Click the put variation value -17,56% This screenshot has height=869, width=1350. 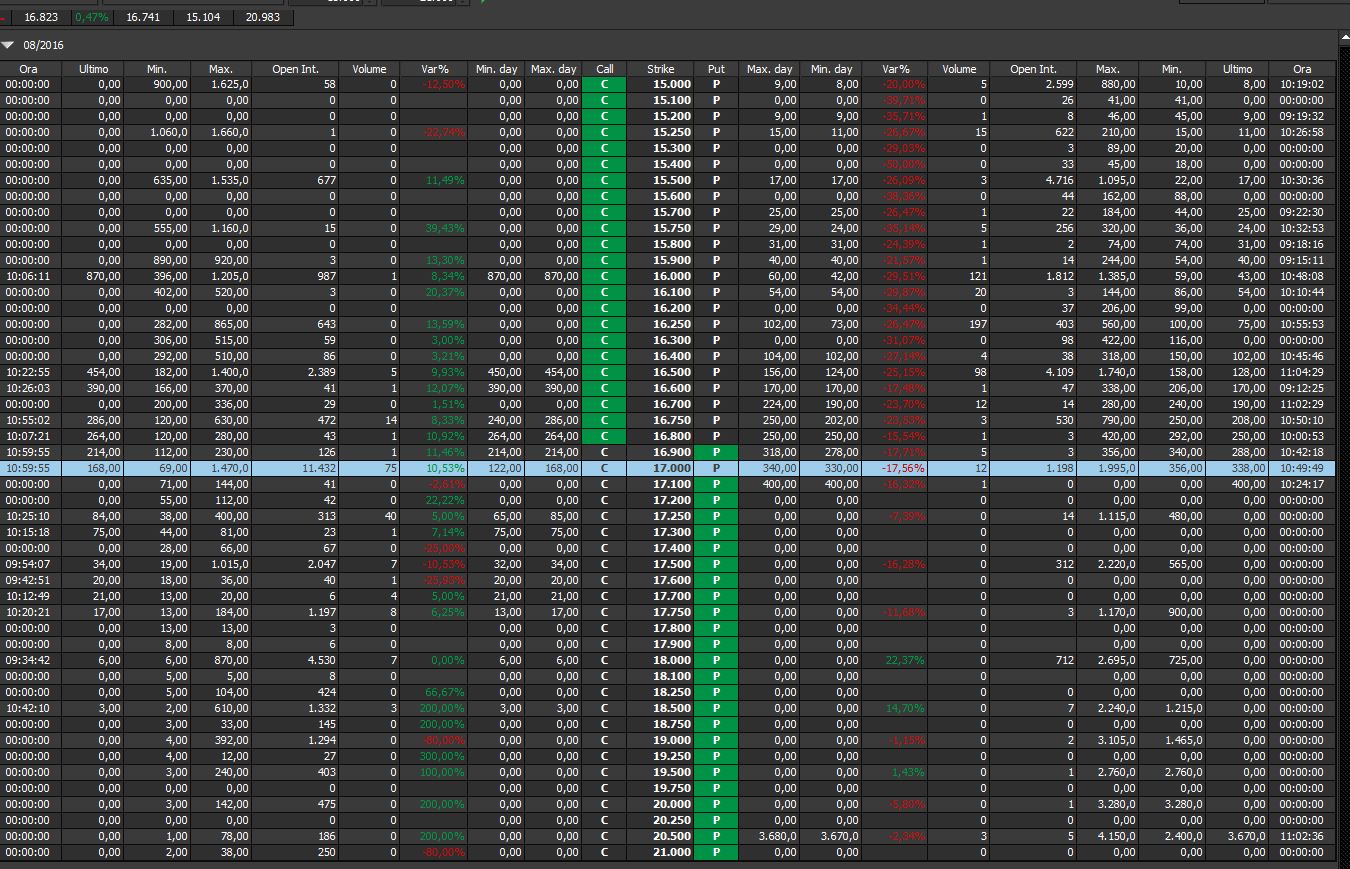click(x=904, y=468)
